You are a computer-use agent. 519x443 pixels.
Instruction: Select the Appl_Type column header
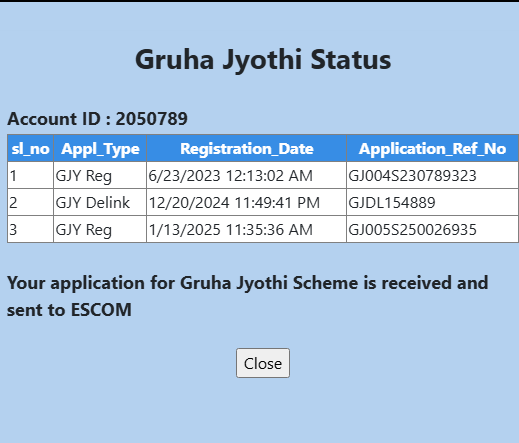tap(100, 148)
